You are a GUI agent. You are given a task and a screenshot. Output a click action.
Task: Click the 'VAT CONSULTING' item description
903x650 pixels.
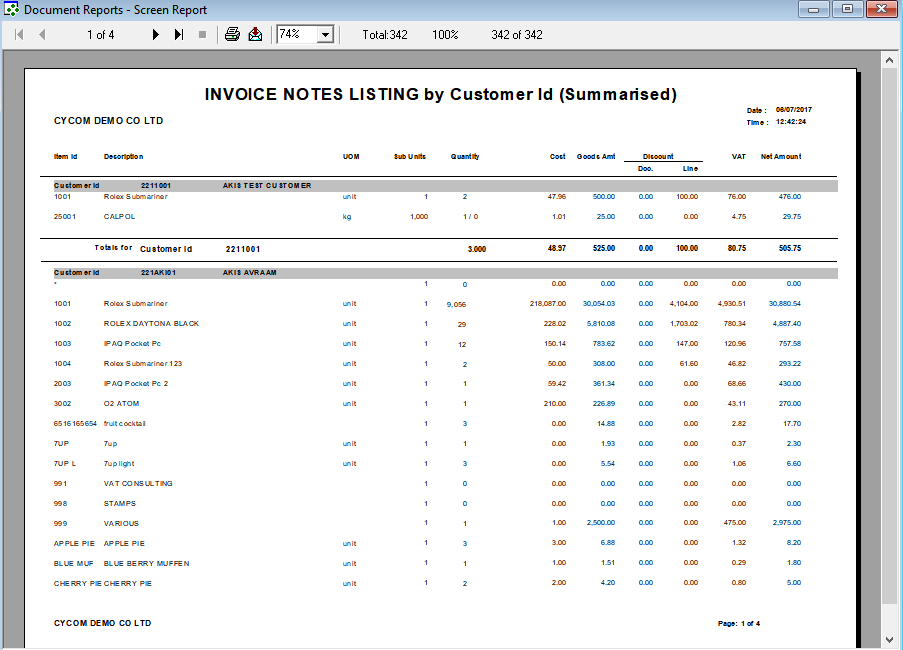tap(138, 484)
